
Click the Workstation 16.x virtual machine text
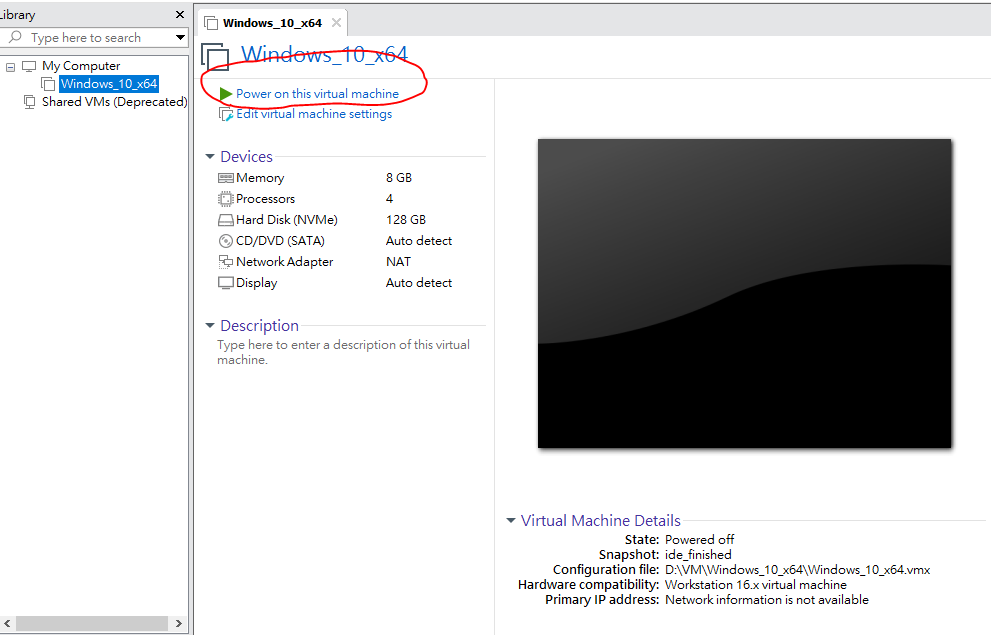(x=756, y=585)
